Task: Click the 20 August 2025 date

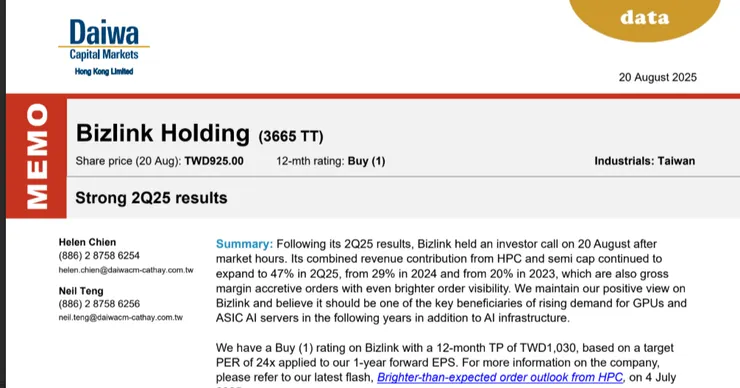Action: [x=657, y=77]
